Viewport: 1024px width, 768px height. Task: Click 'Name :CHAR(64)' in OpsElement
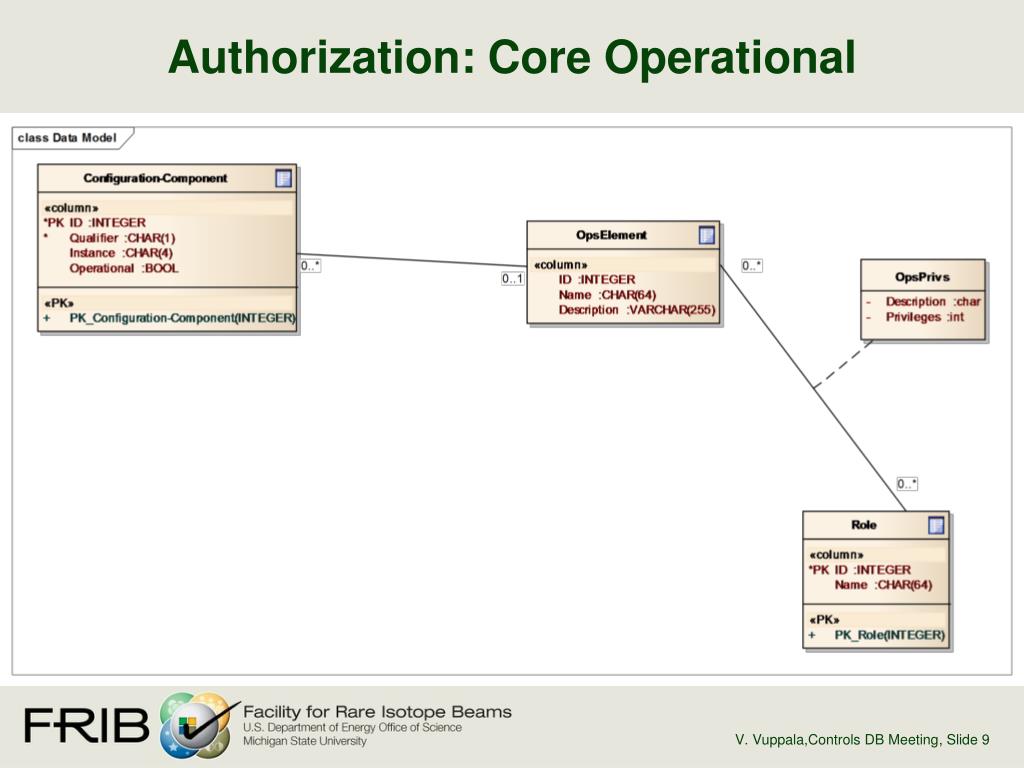click(x=607, y=295)
